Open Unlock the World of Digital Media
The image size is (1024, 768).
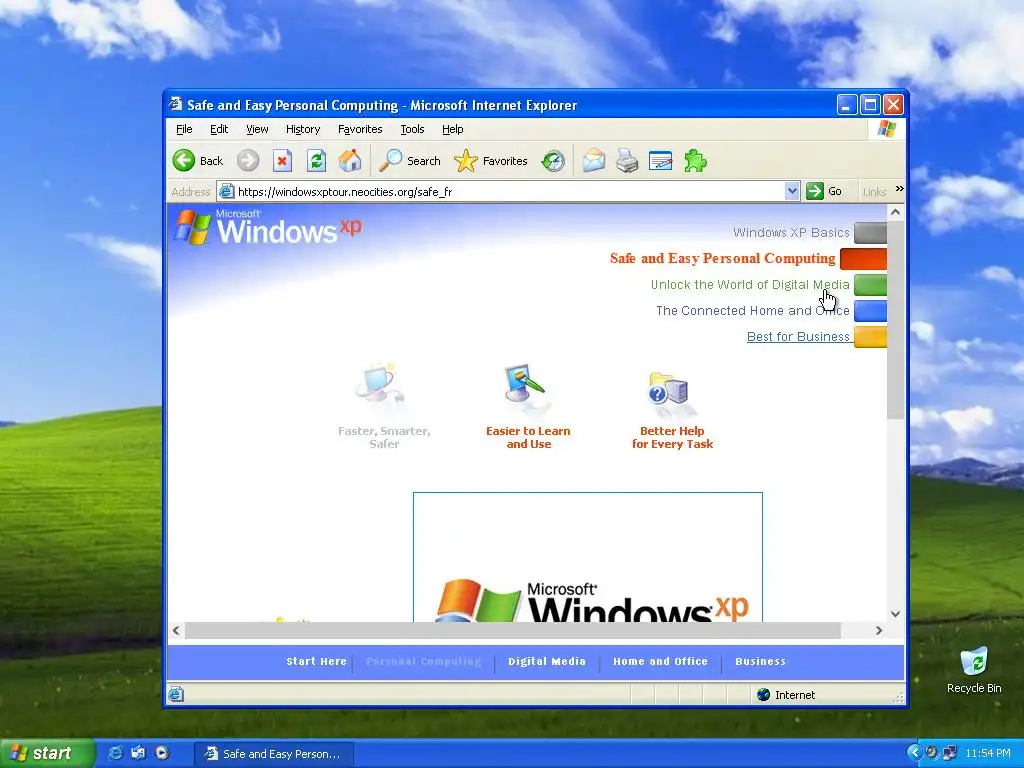pos(750,285)
